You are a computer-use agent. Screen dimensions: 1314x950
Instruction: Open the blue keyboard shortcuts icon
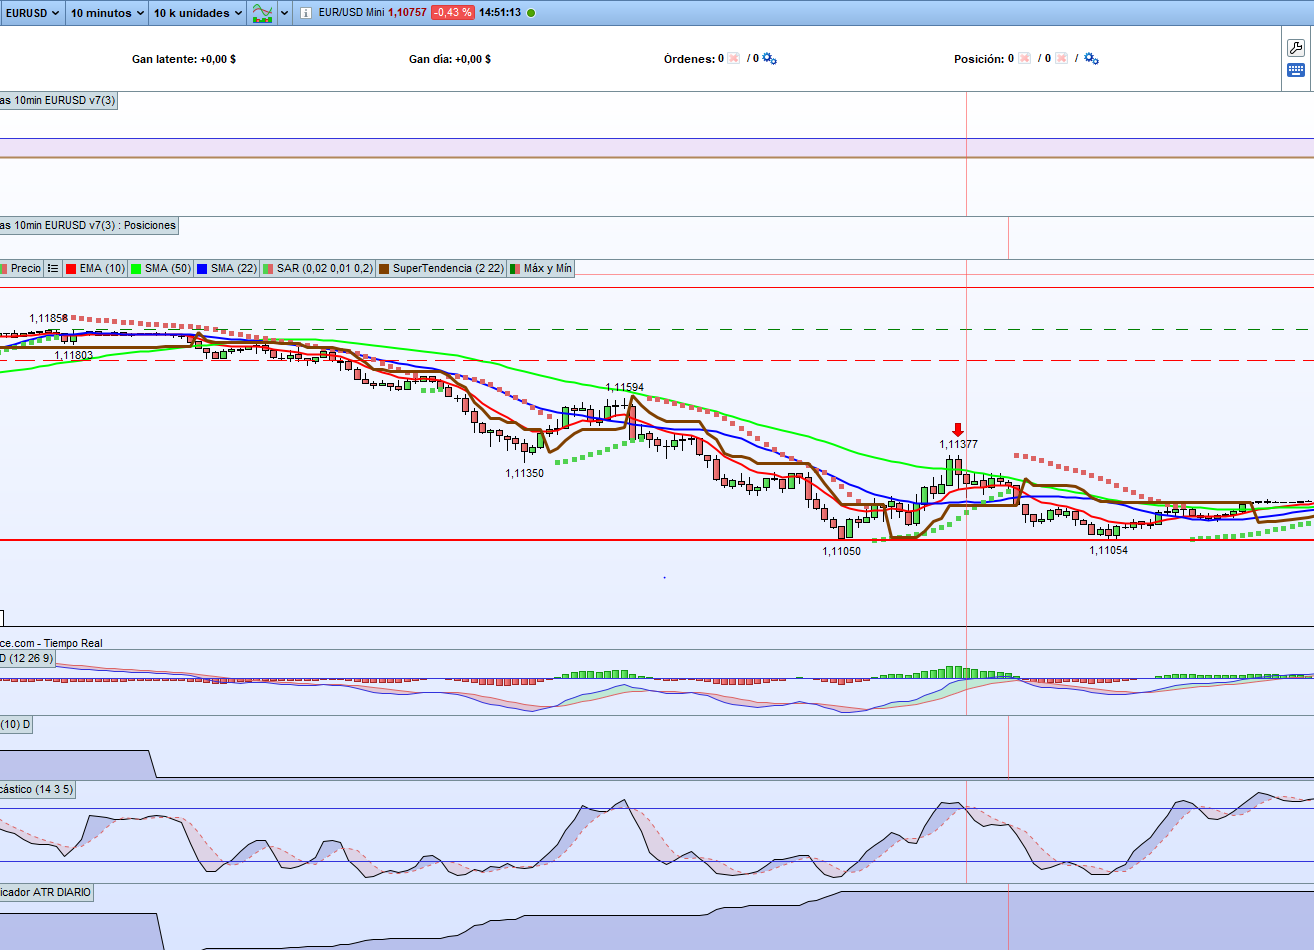coord(1296,70)
